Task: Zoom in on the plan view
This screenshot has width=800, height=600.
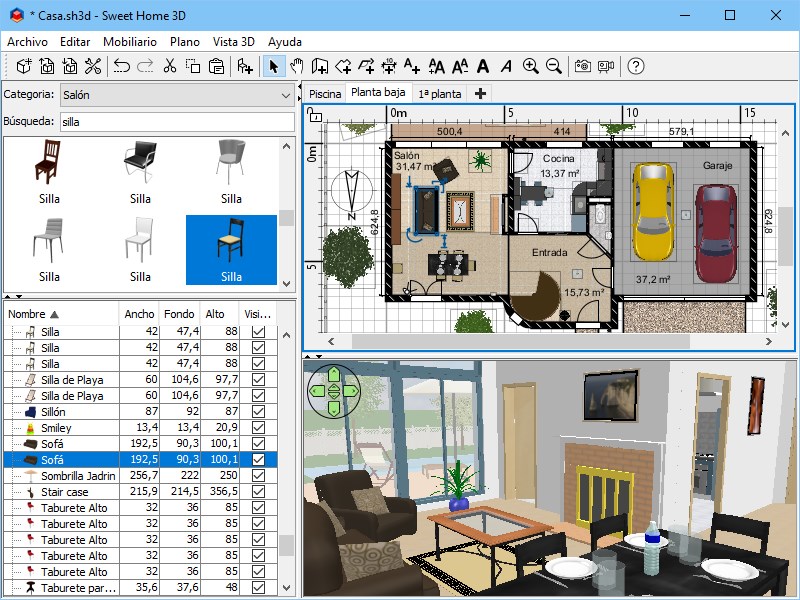Action: pos(531,66)
